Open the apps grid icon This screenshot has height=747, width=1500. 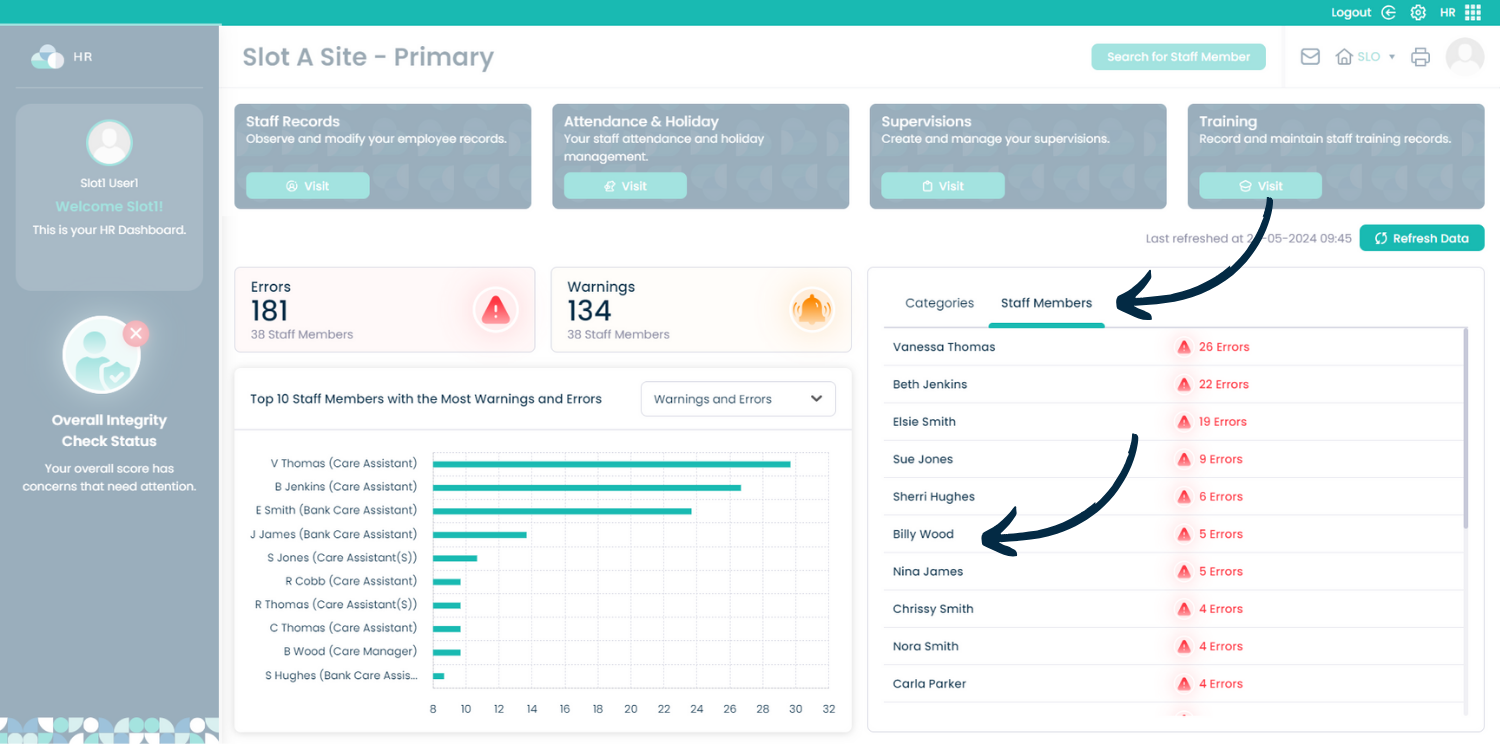(x=1473, y=13)
